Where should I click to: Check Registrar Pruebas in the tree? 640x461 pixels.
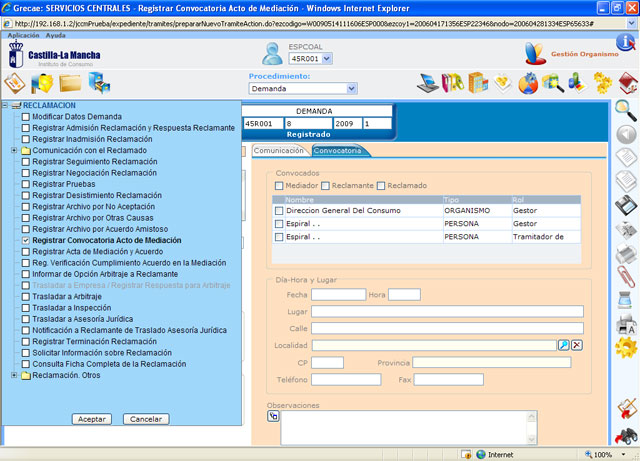point(26,184)
